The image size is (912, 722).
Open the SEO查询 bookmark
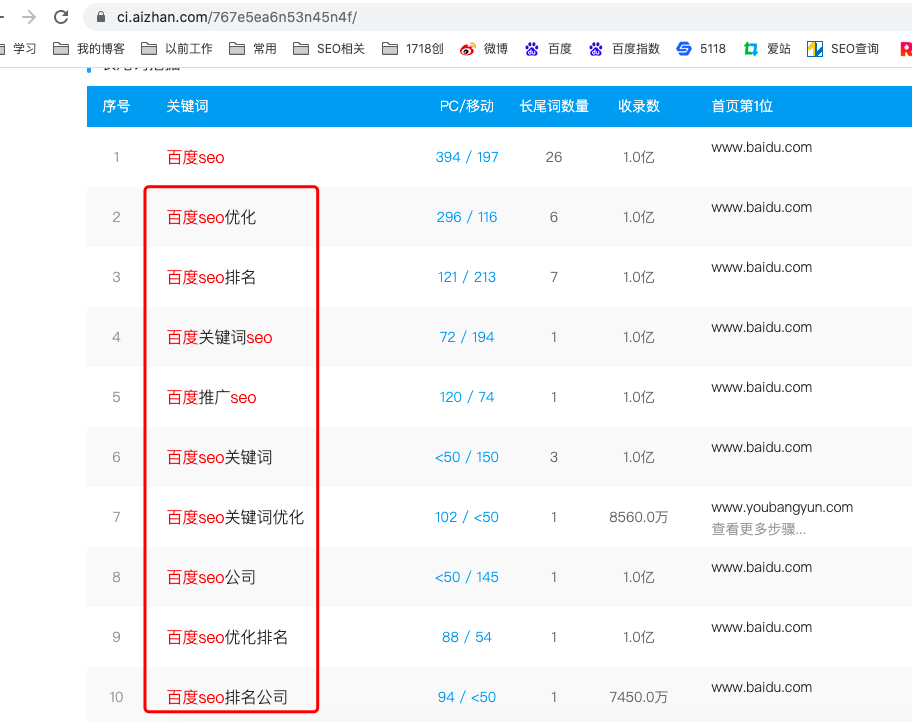(x=849, y=48)
